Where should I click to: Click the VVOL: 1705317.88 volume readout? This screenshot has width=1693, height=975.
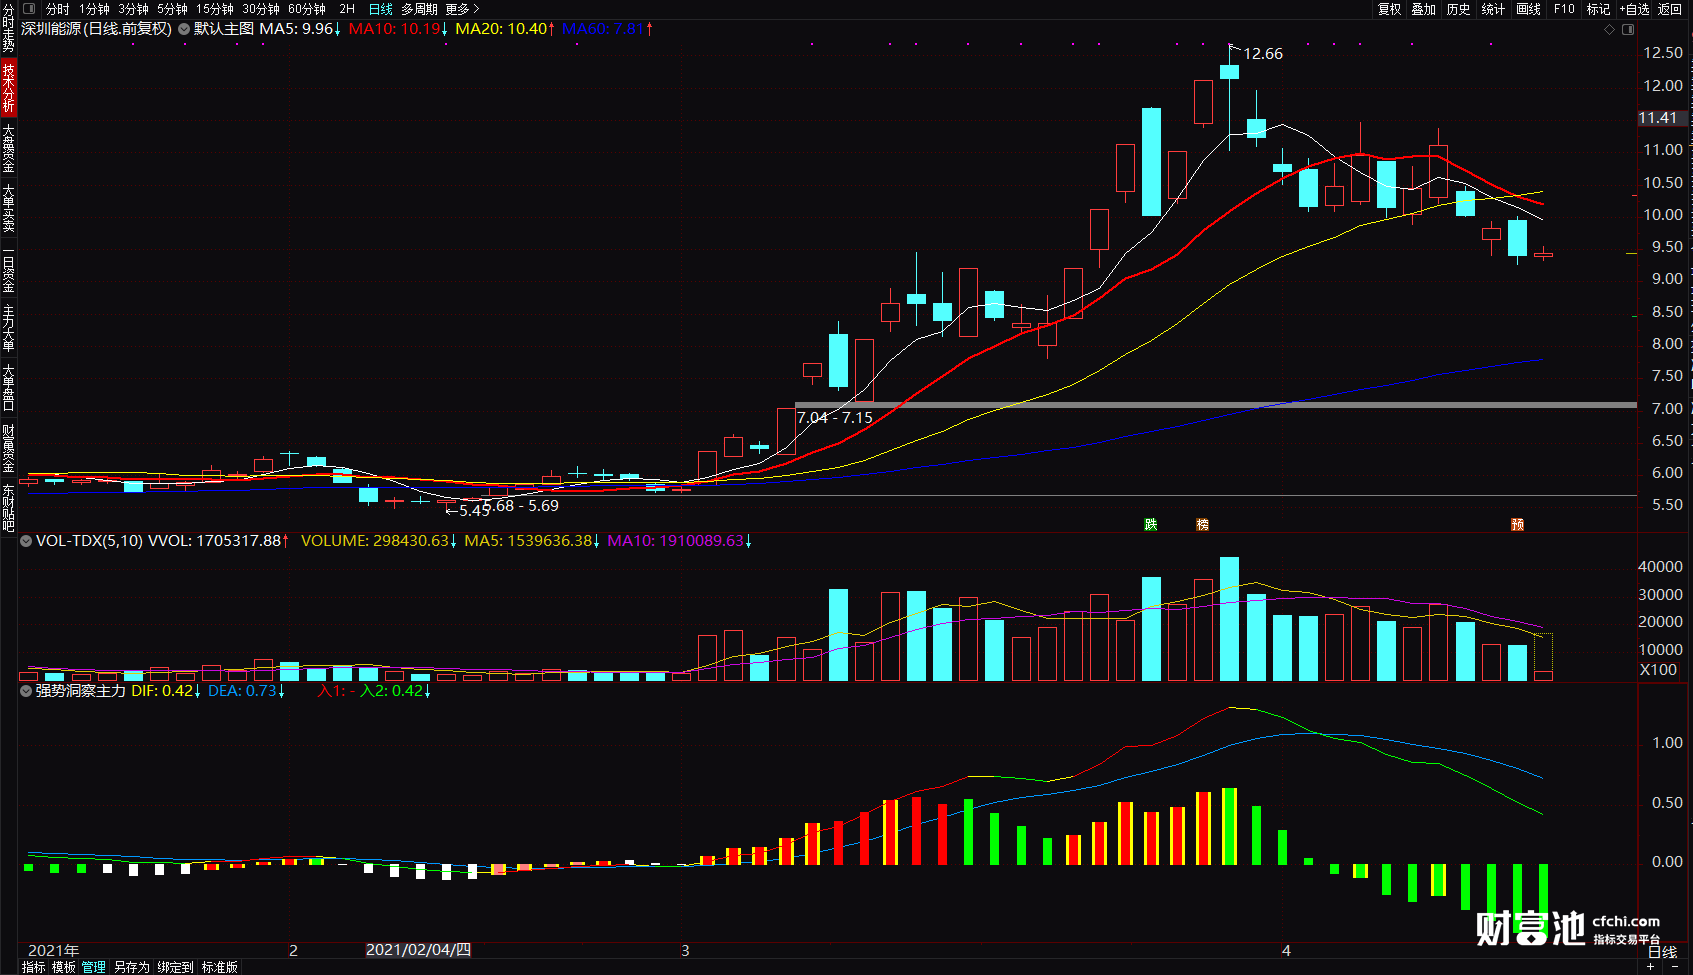(x=218, y=541)
